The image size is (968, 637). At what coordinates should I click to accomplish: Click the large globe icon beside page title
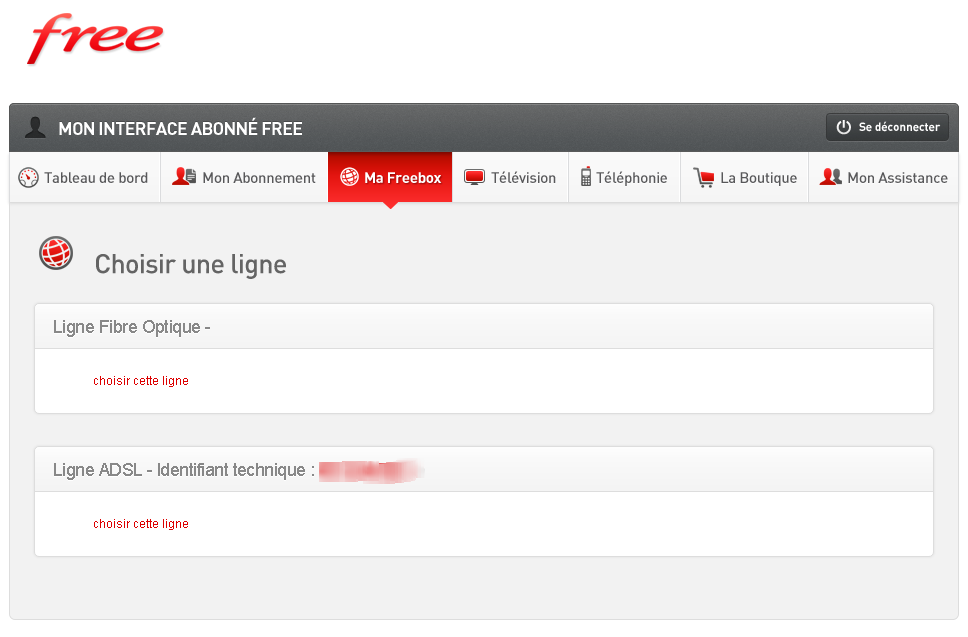click(57, 254)
